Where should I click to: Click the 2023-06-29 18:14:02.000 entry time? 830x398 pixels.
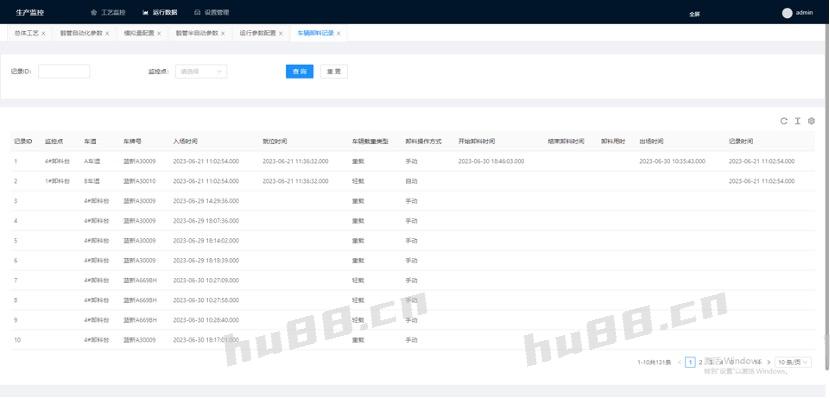(206, 241)
